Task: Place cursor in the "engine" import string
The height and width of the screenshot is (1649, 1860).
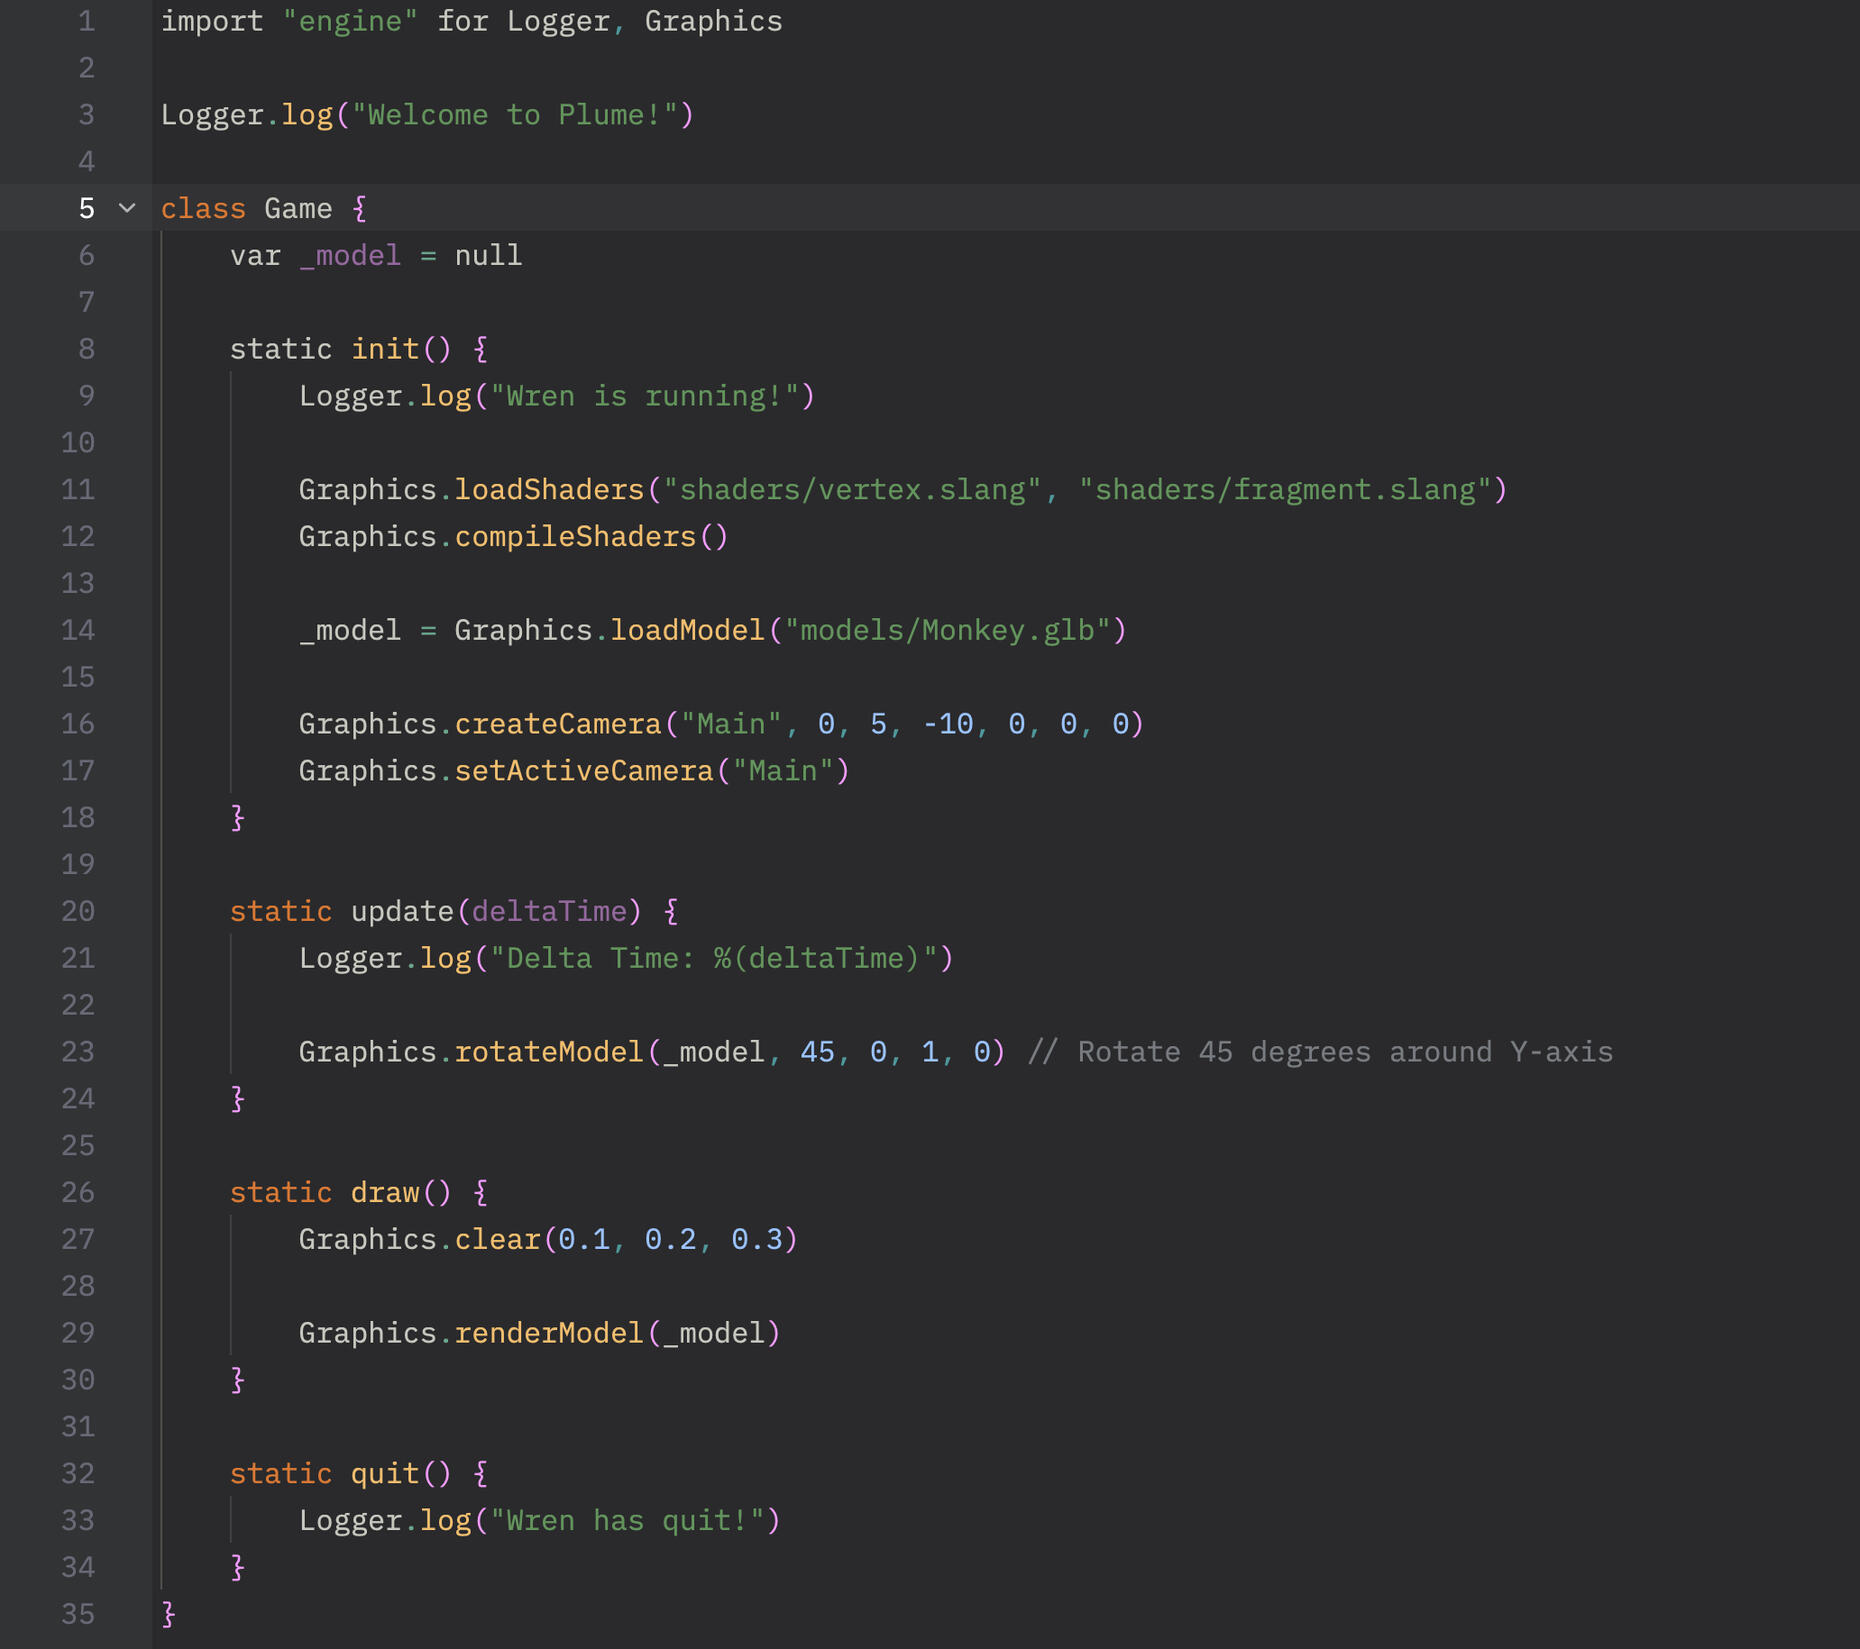Action: [350, 21]
